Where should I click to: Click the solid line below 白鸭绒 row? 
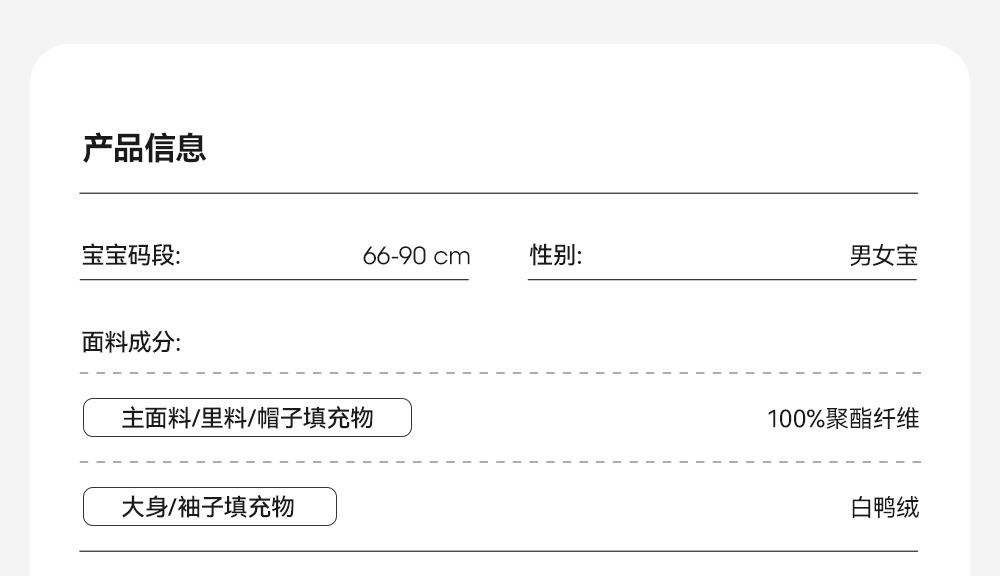[x=498, y=551]
